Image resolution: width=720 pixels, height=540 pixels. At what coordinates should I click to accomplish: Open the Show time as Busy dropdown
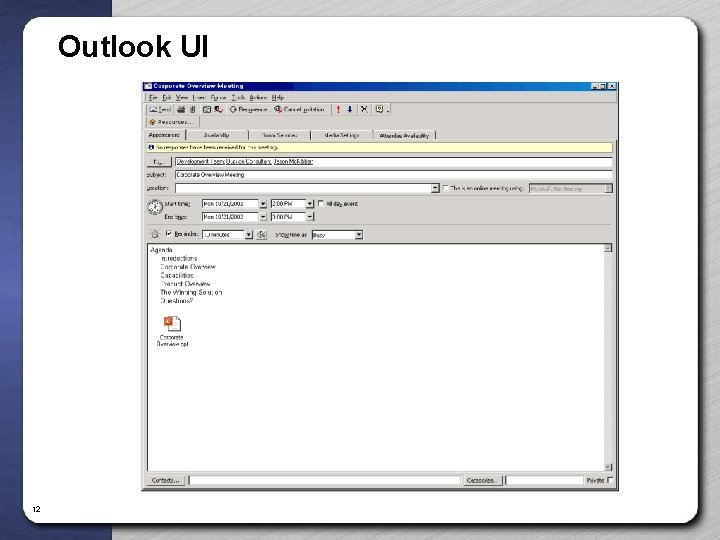click(x=359, y=235)
